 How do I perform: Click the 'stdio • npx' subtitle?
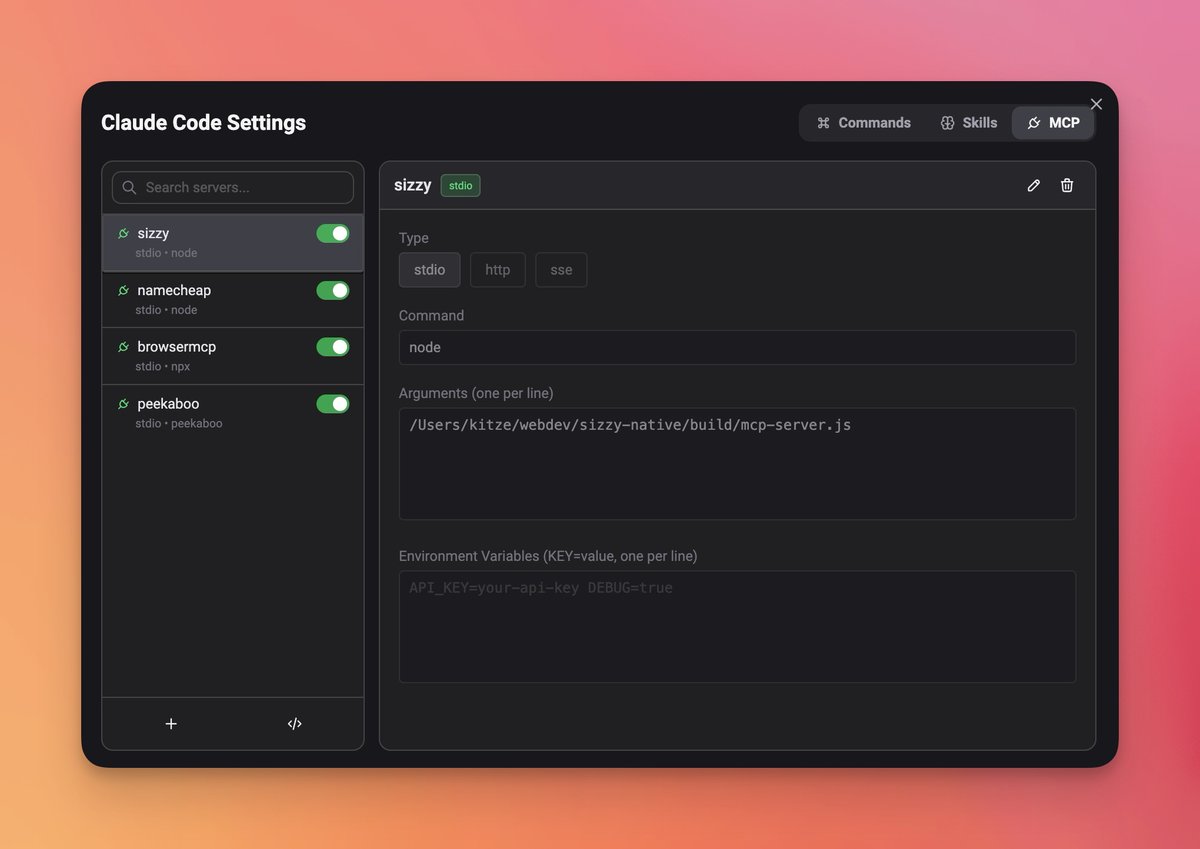[x=163, y=367]
